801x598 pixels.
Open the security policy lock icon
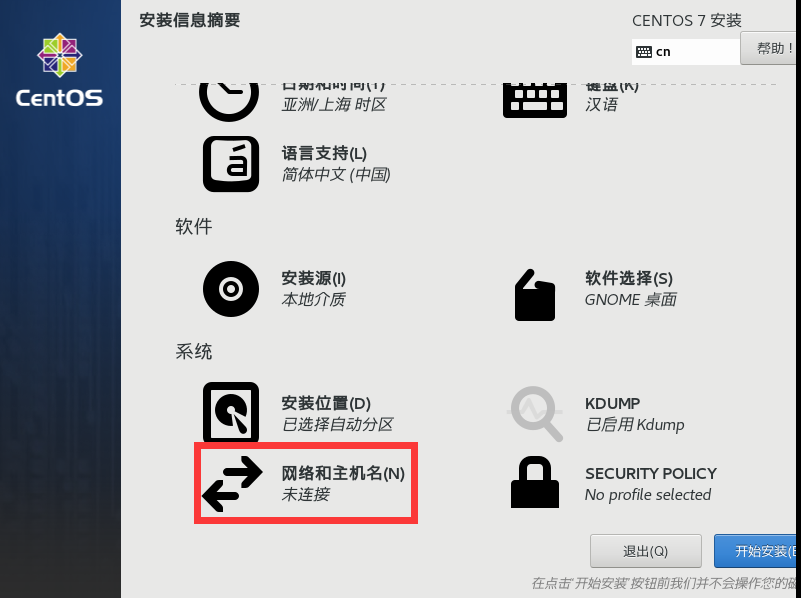(x=535, y=482)
